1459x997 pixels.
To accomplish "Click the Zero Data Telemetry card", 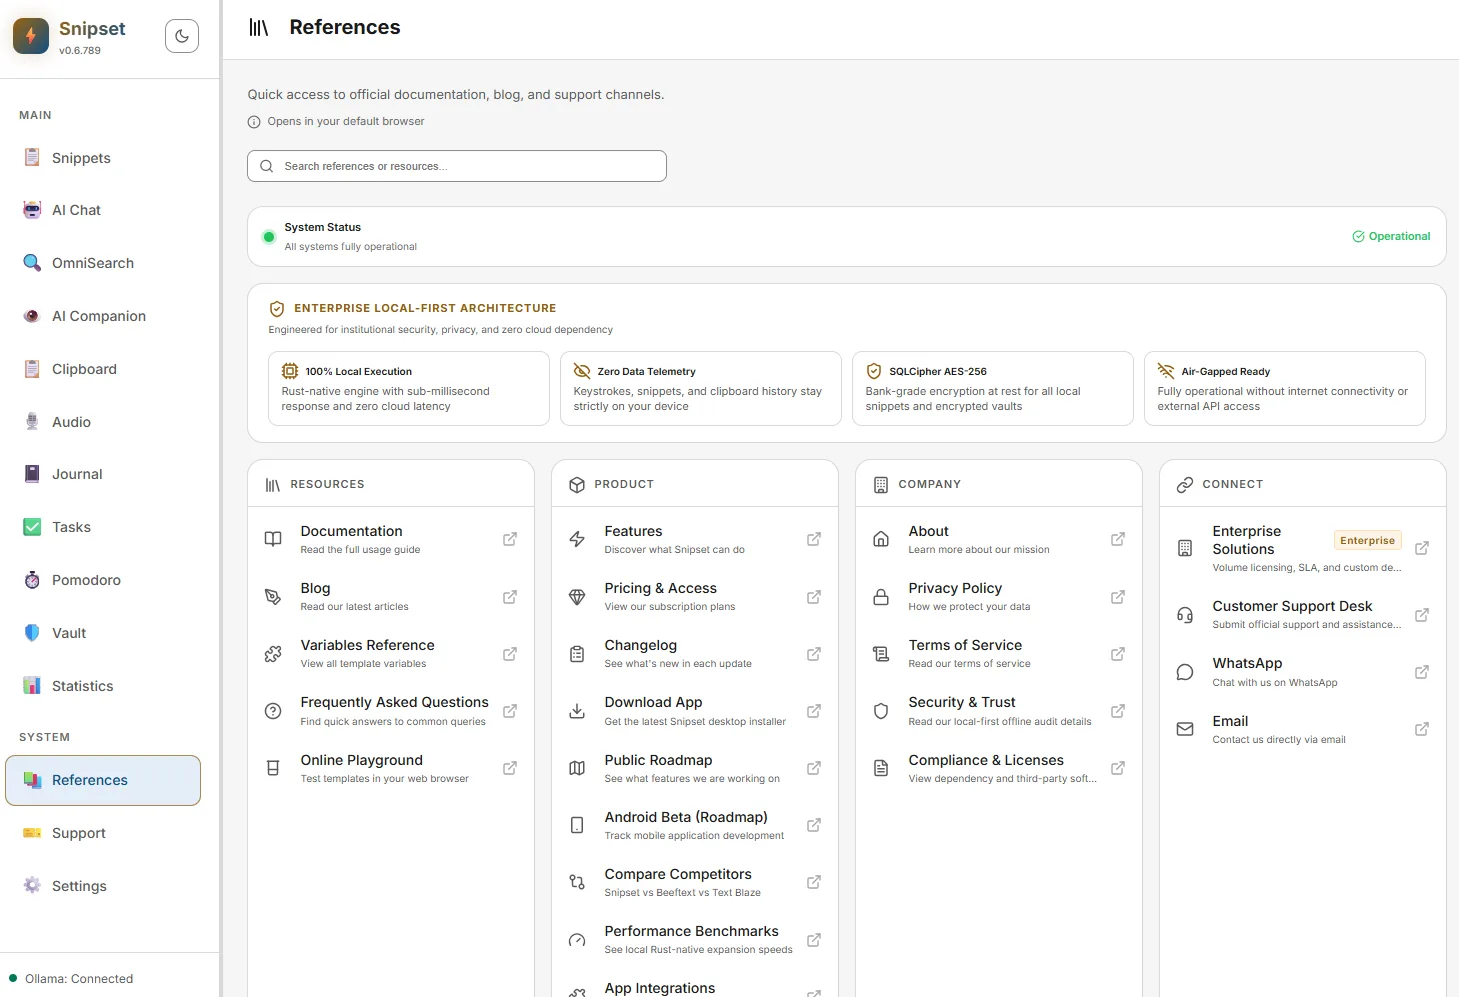I will tap(701, 388).
